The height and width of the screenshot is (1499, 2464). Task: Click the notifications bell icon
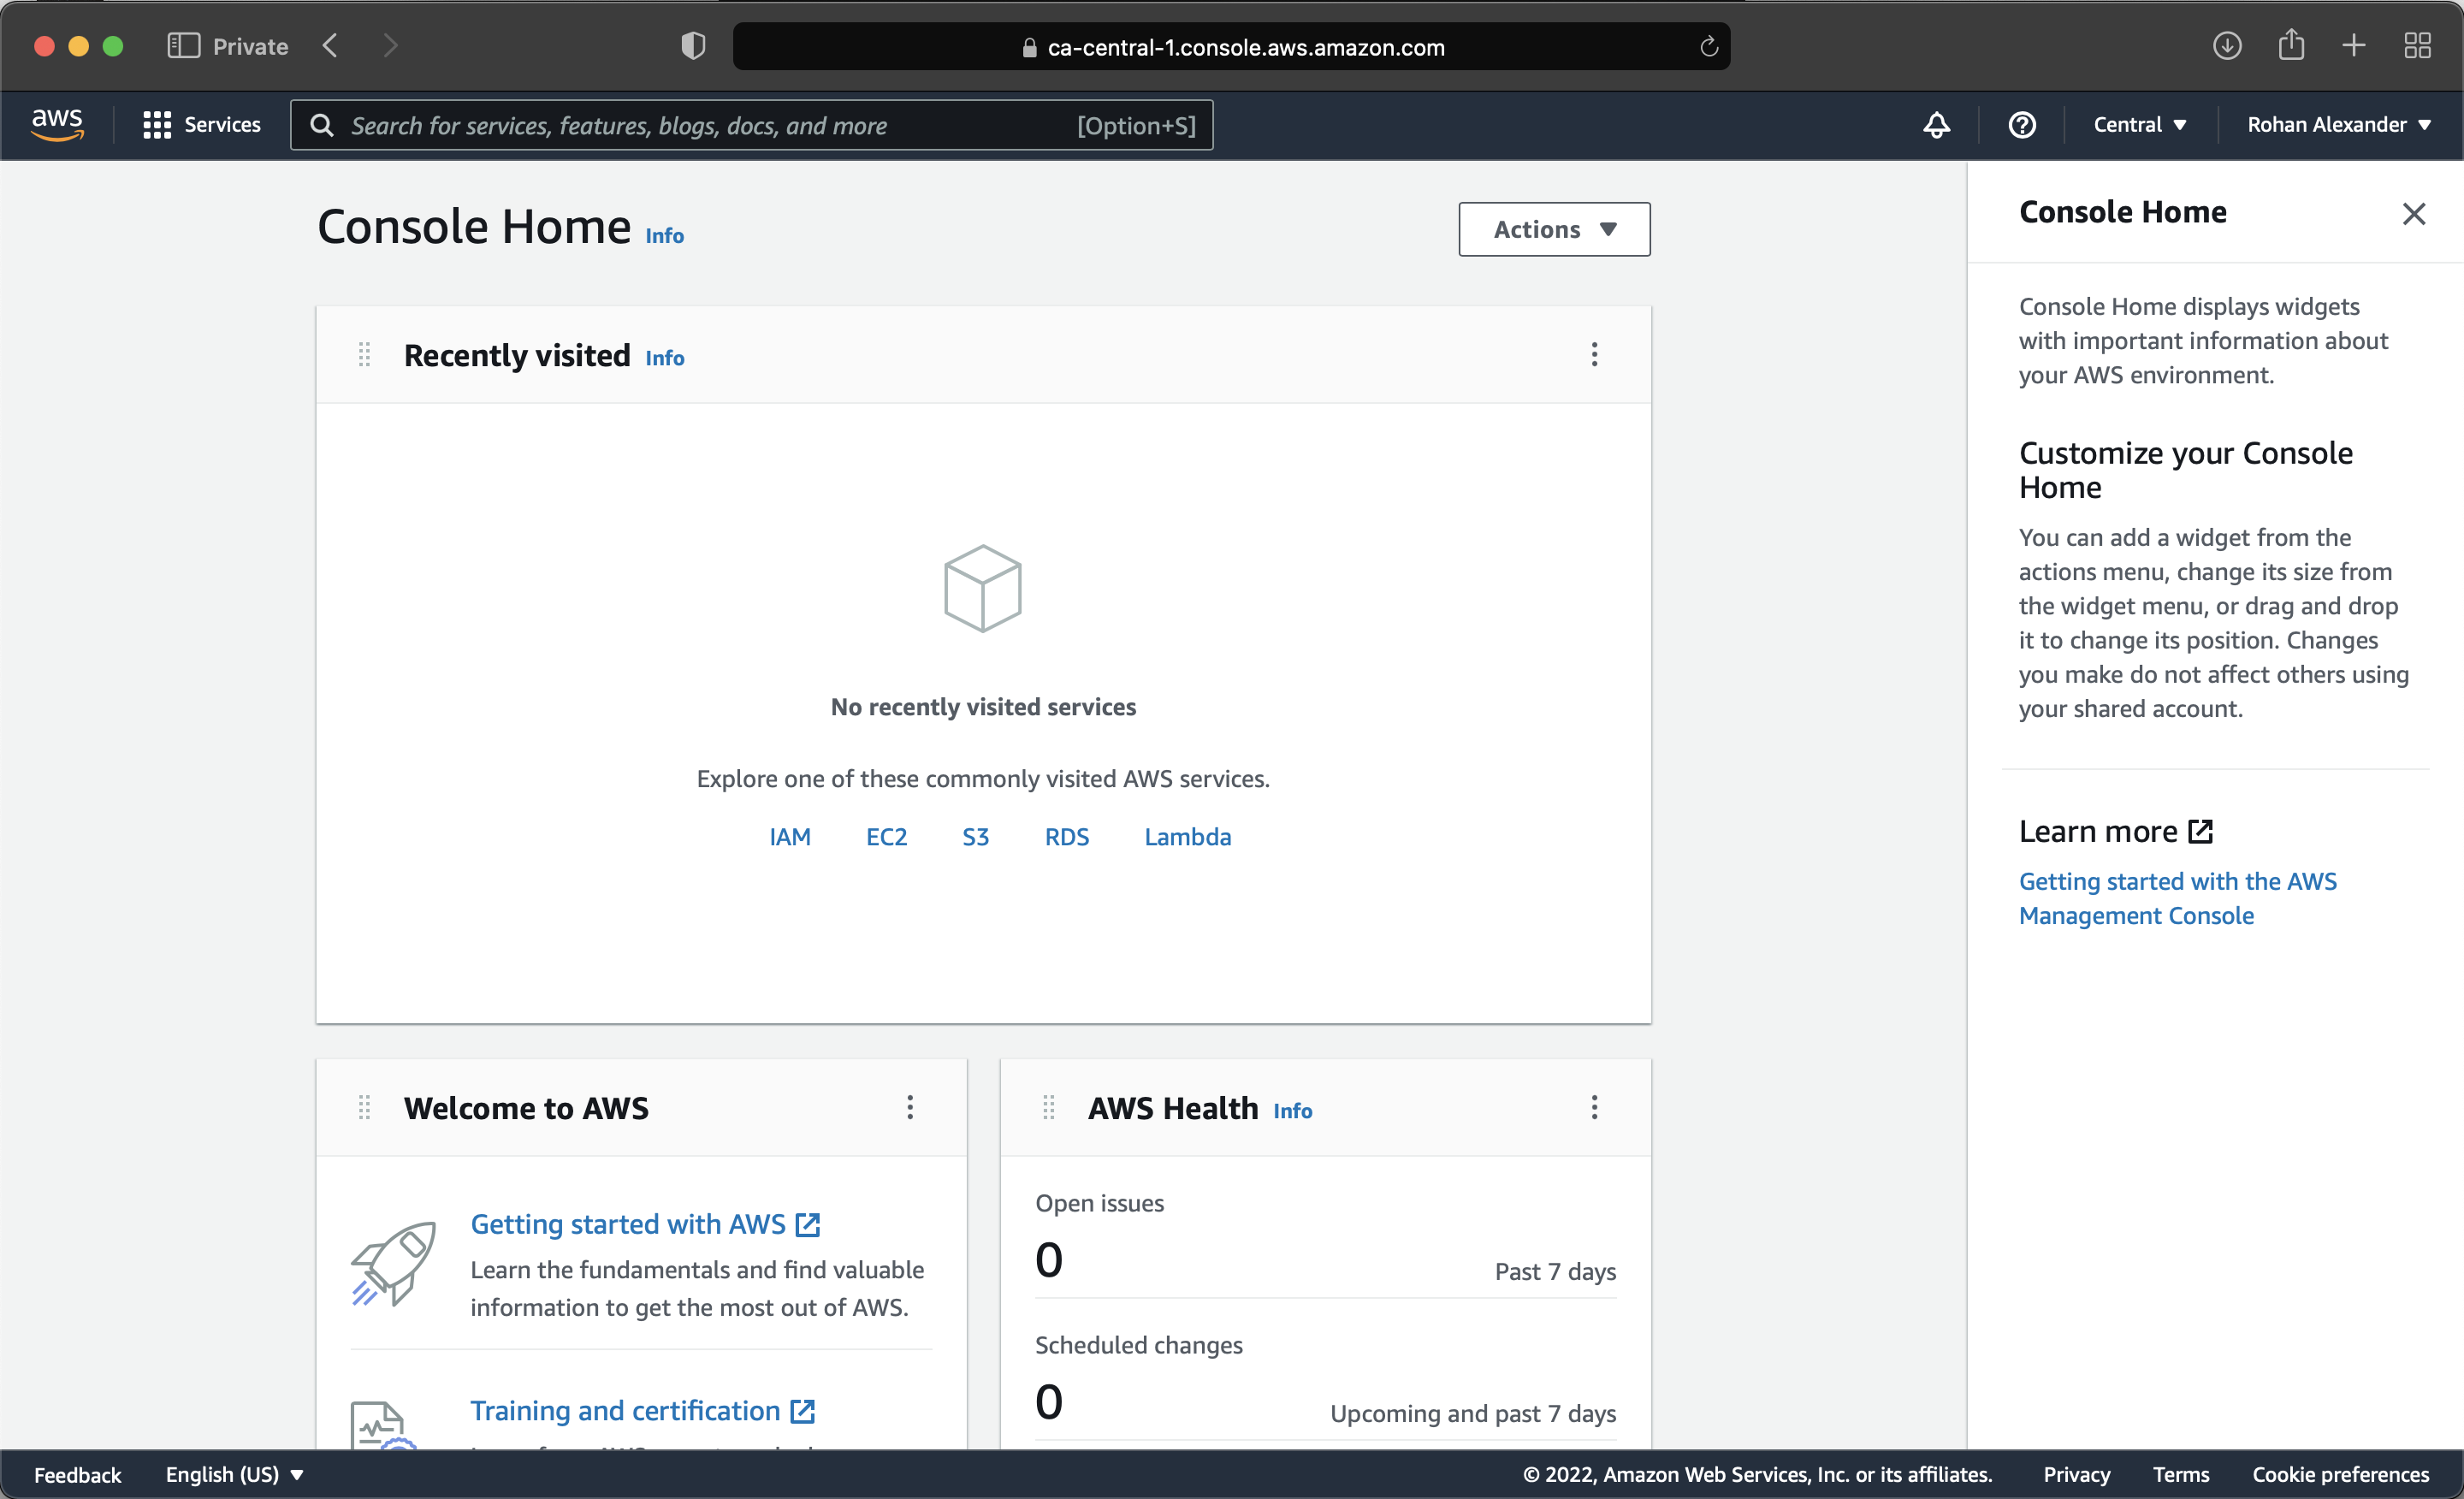click(x=1936, y=125)
